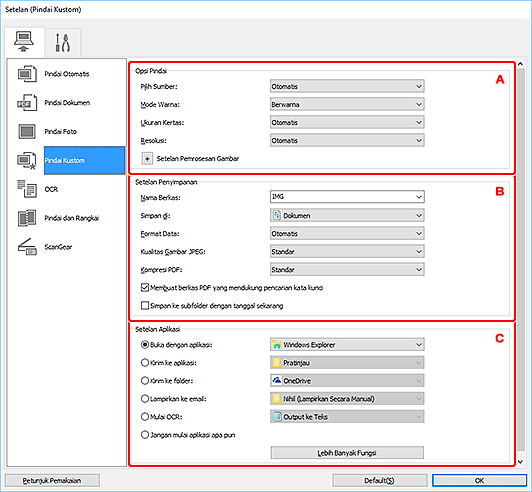Click the Lebih Banyak Fungsi button
Screen dimensions: 532x492
tap(347, 453)
